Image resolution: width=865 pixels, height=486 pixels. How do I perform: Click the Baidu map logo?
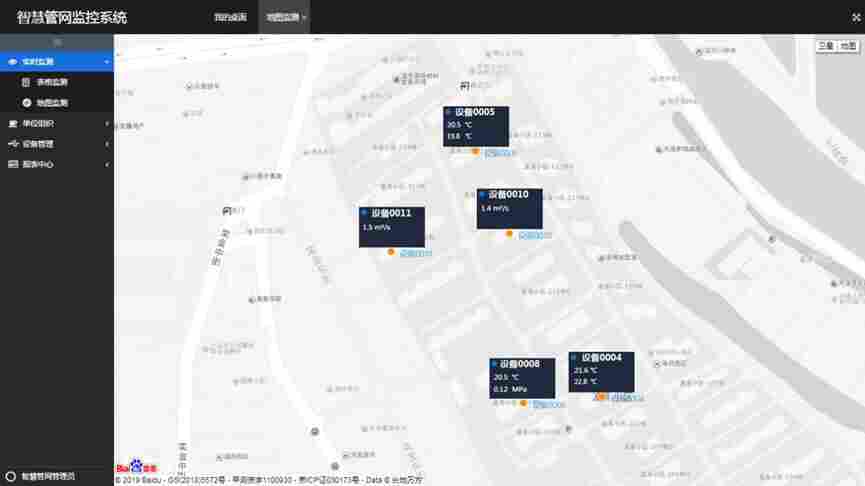137,467
